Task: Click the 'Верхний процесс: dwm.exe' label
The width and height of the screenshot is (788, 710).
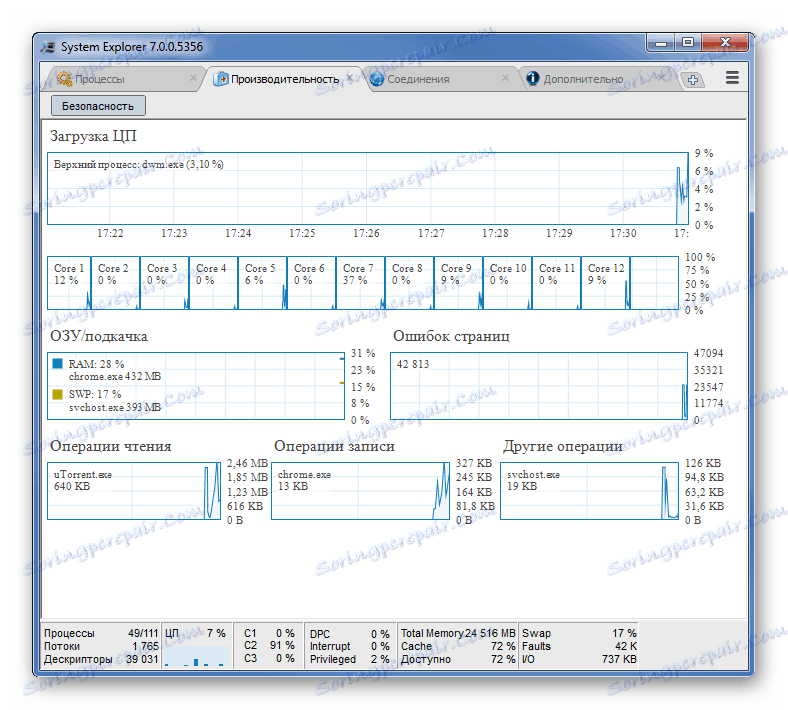Action: point(138,164)
